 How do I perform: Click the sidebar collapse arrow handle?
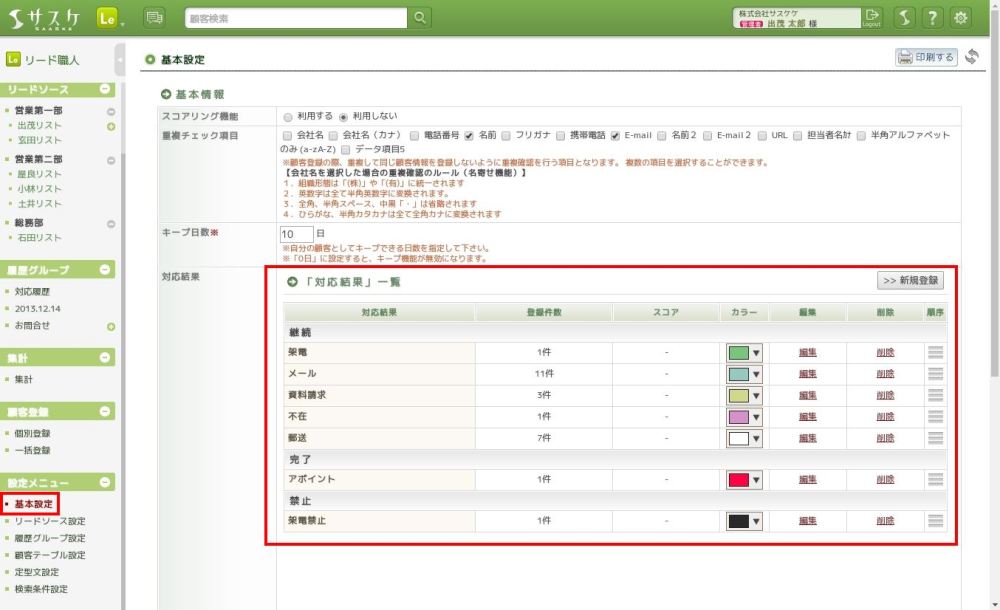(x=120, y=60)
